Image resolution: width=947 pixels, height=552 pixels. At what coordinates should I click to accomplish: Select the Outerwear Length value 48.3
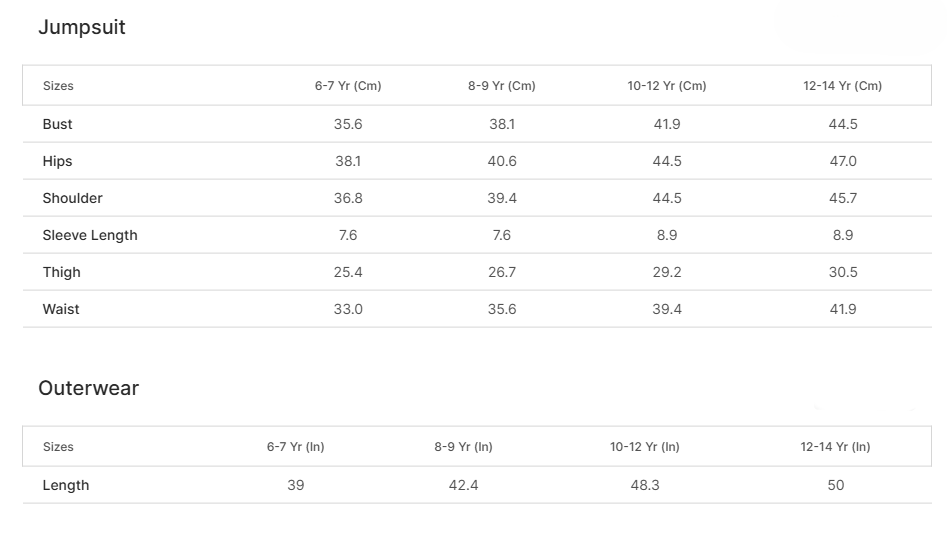tap(645, 486)
